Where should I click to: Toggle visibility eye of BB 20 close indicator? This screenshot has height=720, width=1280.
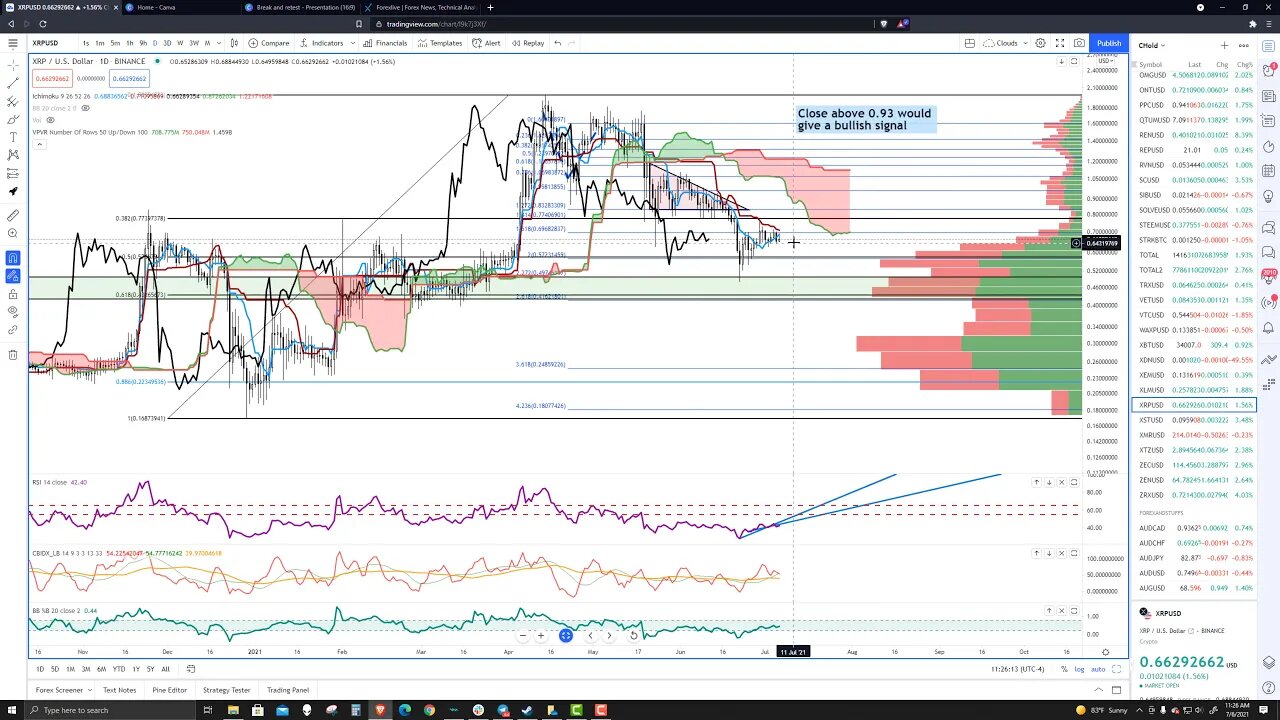[85, 108]
